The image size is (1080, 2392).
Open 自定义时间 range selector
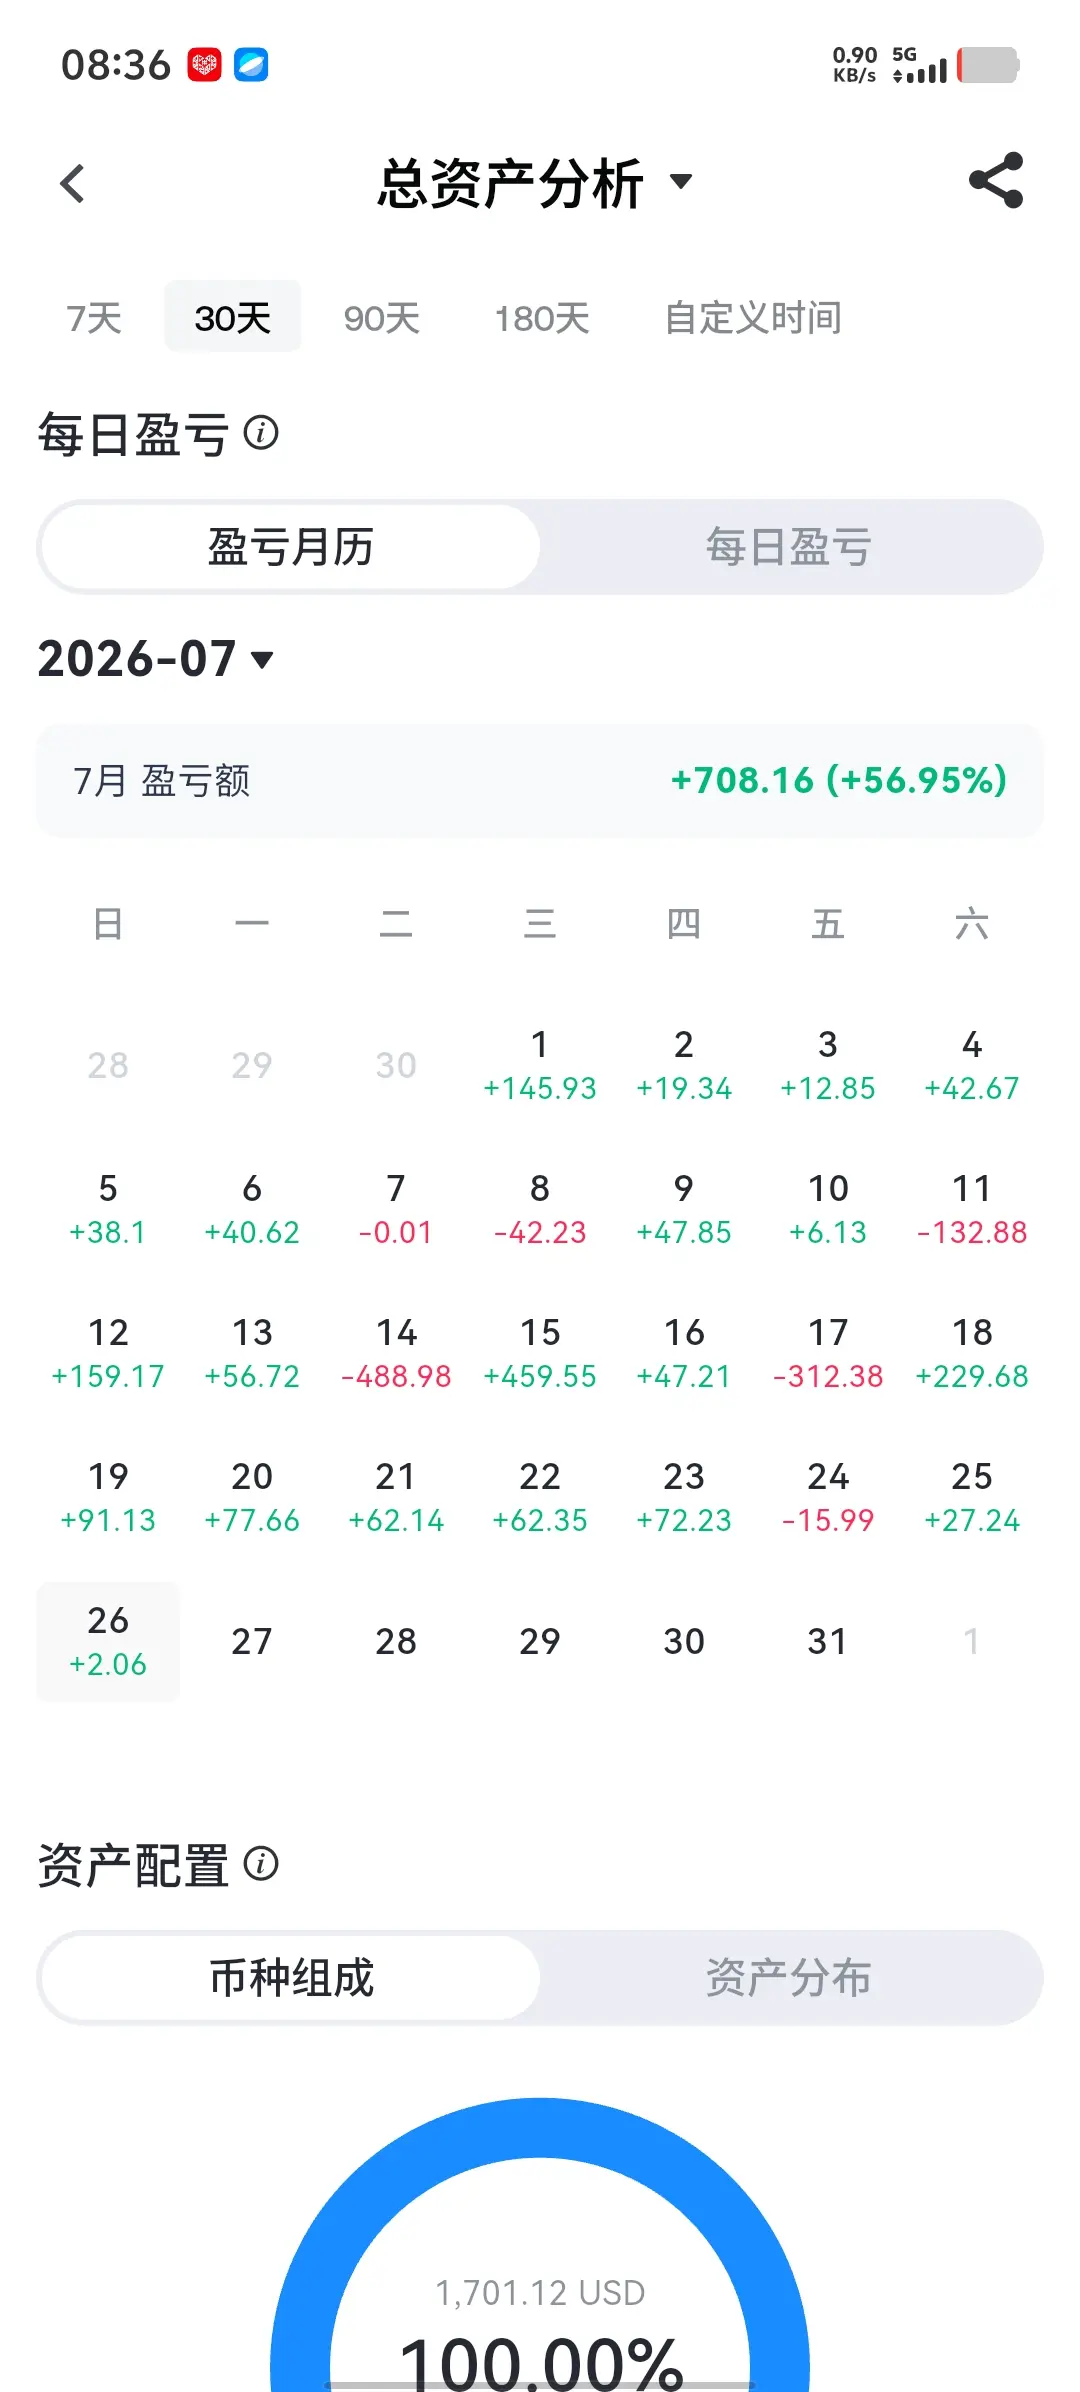[753, 318]
